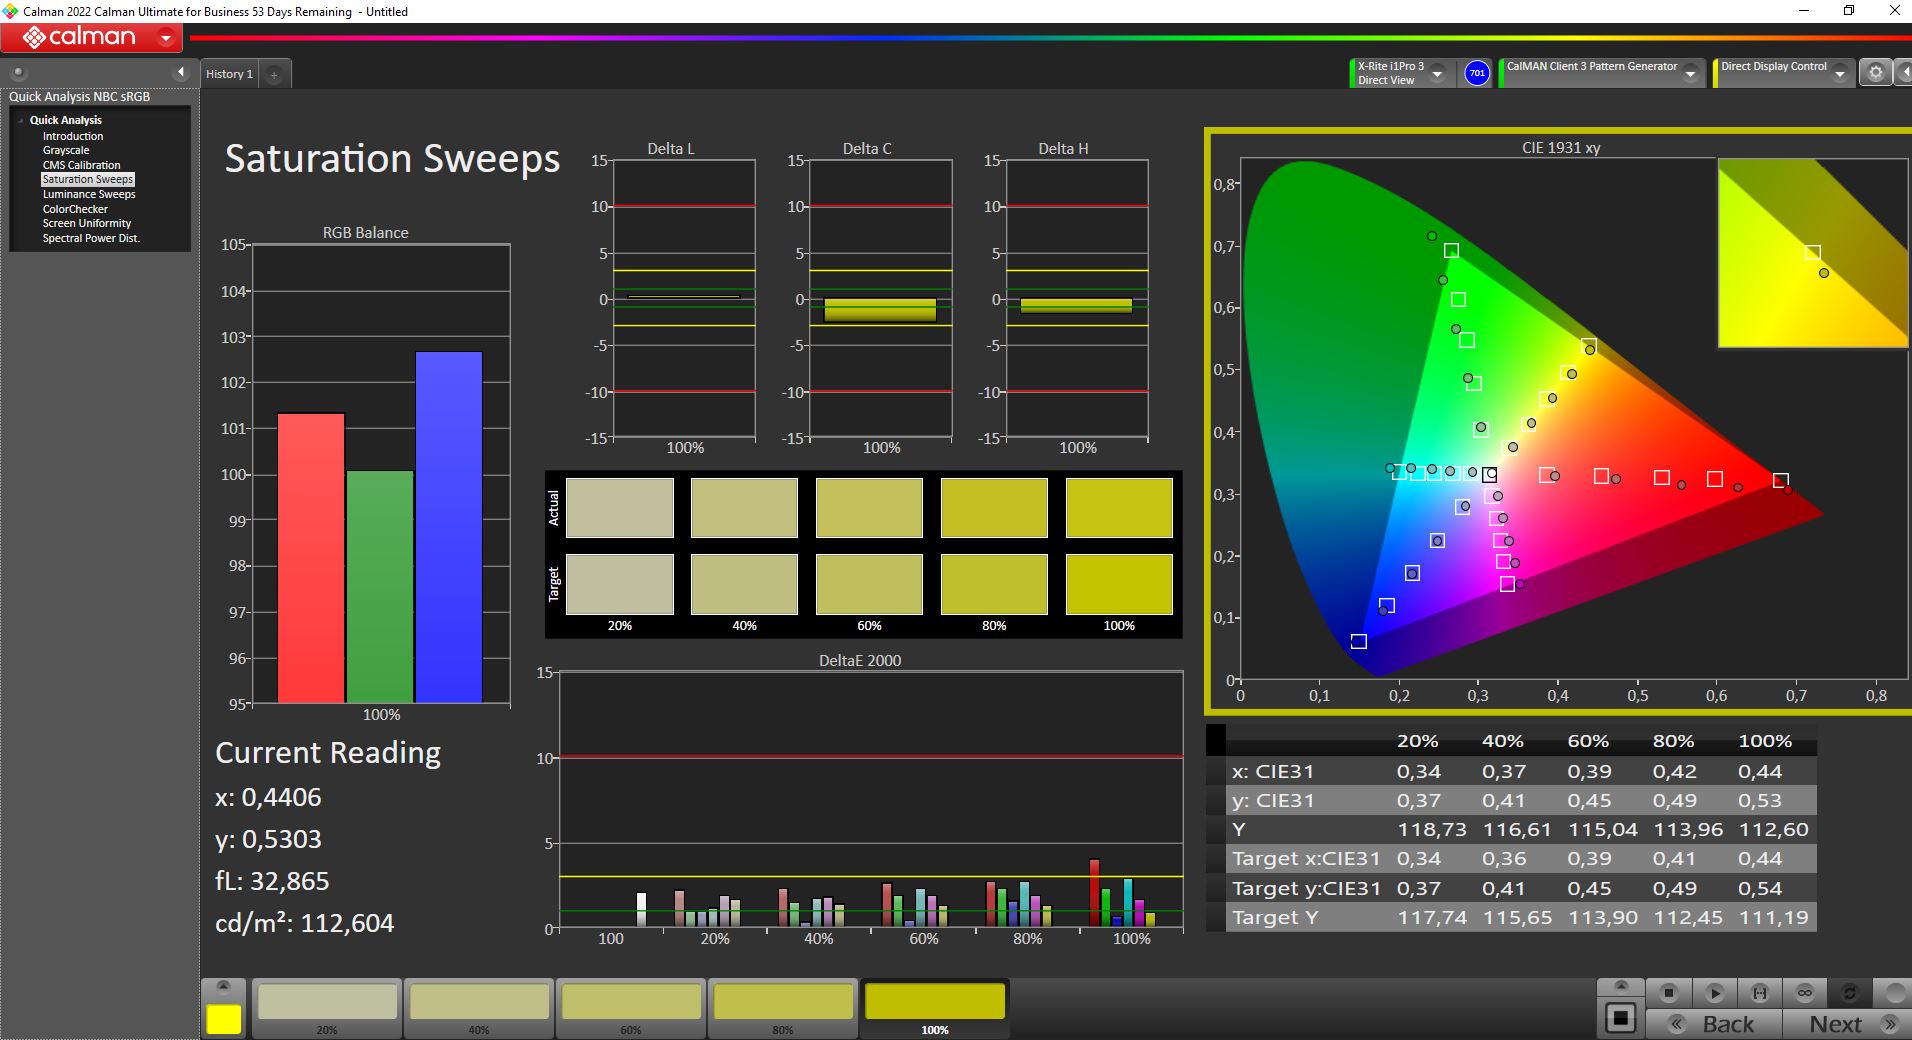Toggle the pattern window square icon
The width and height of the screenshot is (1912, 1040).
[x=1620, y=1018]
